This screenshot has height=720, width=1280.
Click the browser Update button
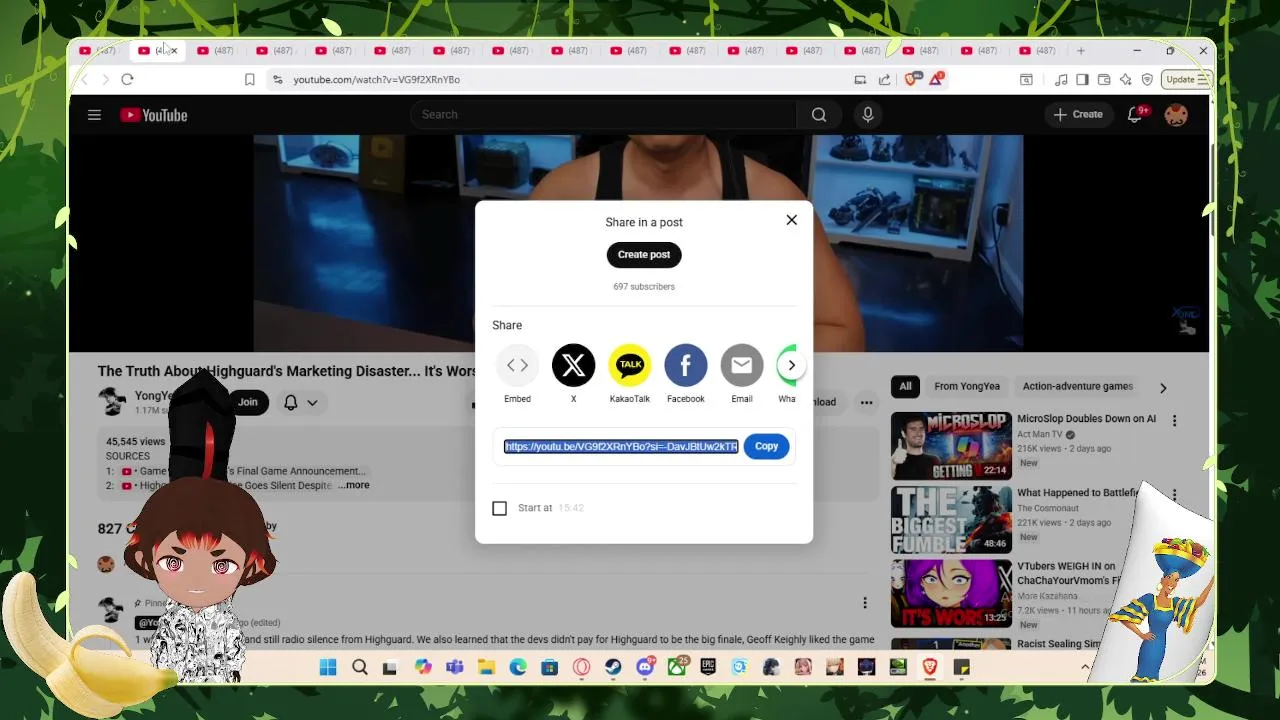[x=1188, y=80]
